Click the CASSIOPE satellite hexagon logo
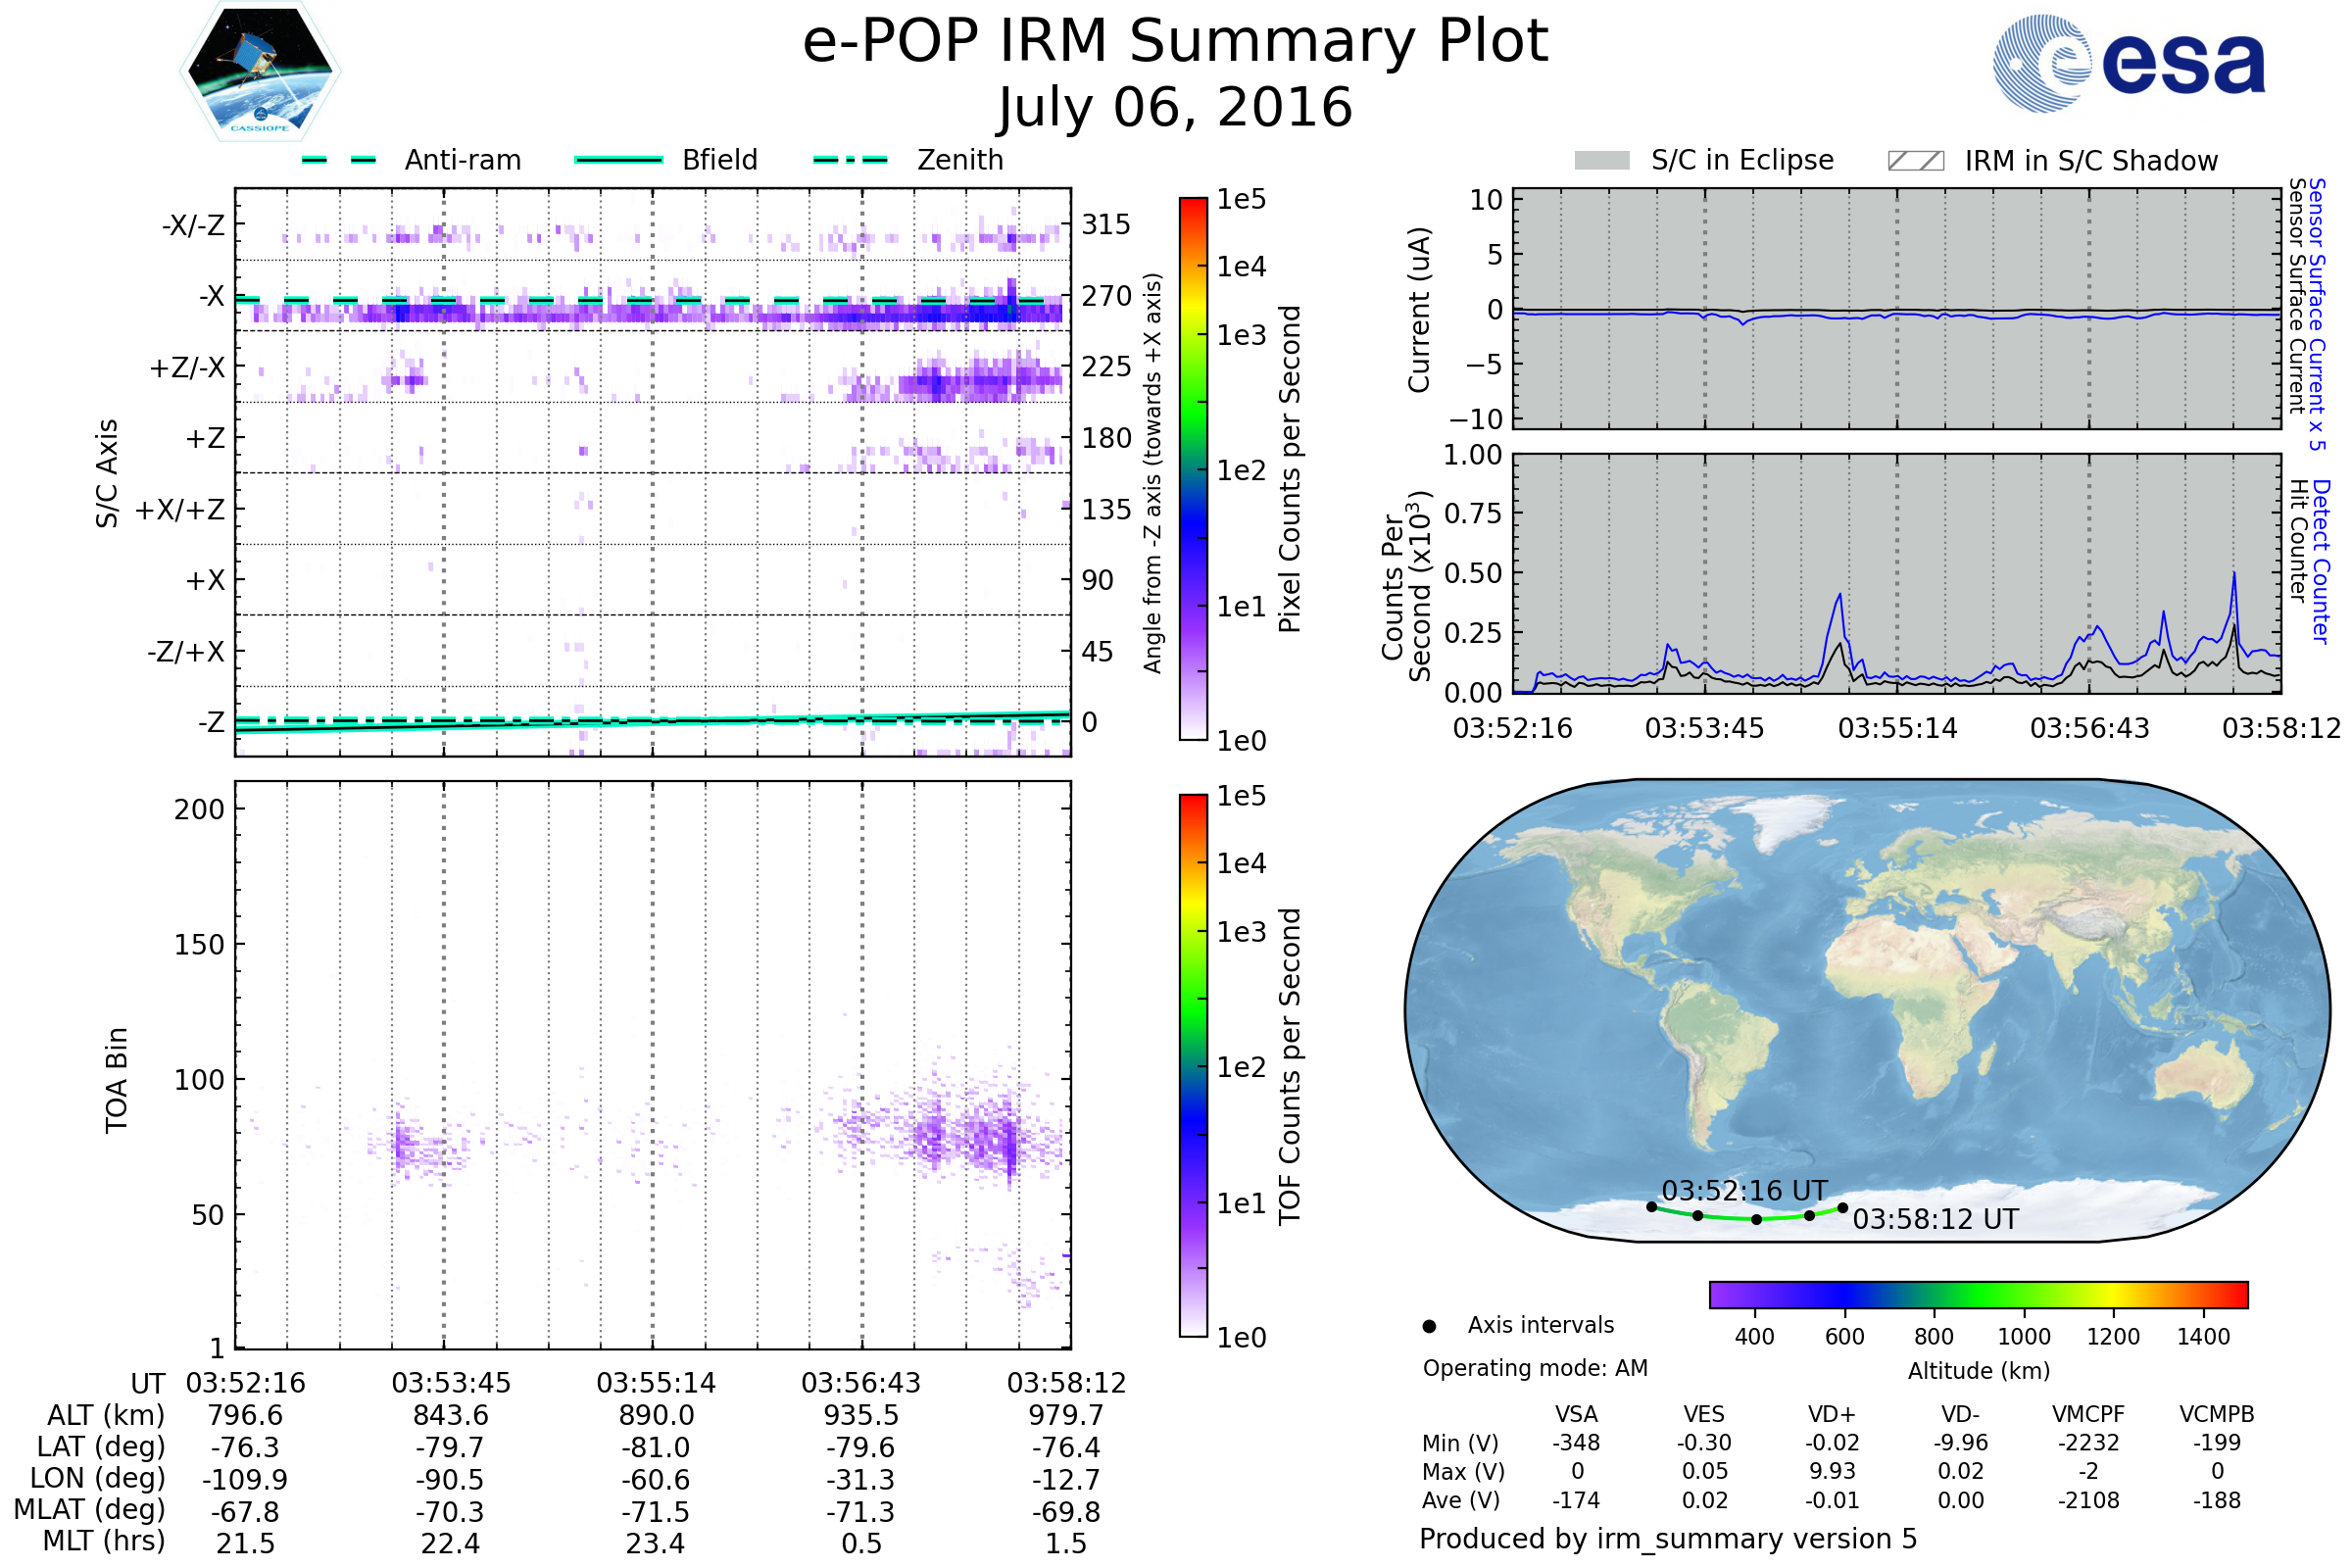 [260, 72]
